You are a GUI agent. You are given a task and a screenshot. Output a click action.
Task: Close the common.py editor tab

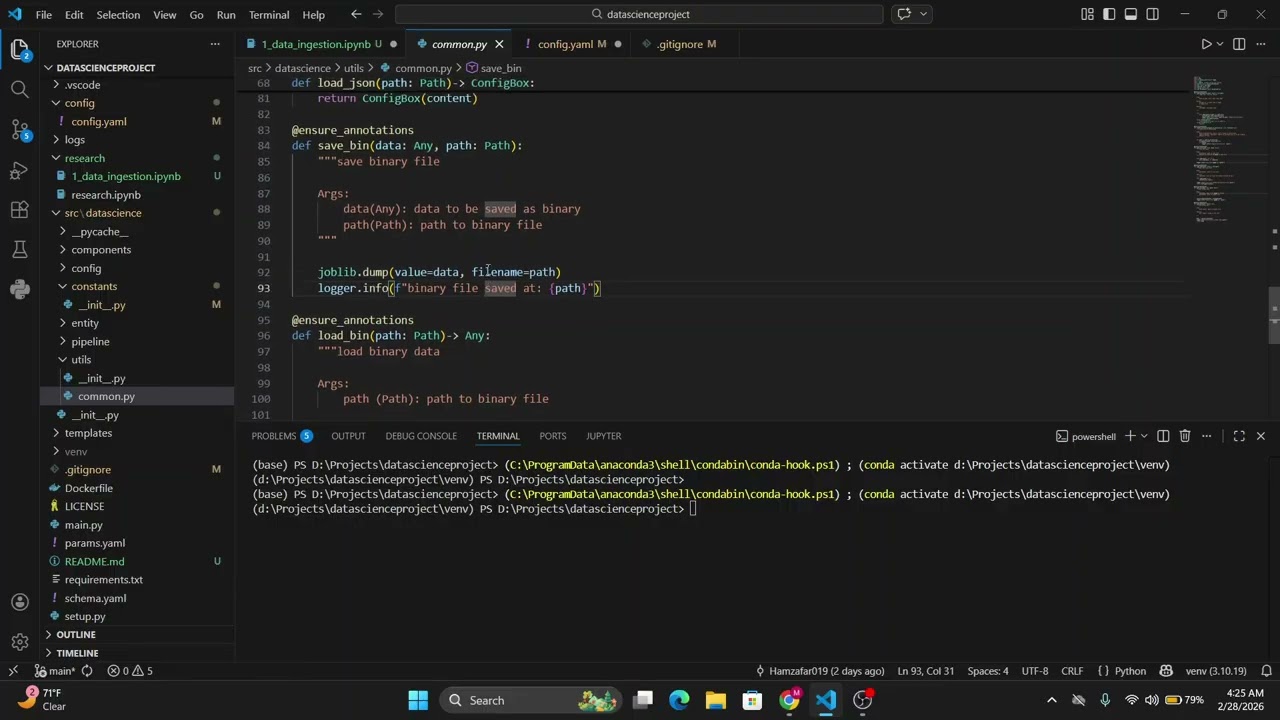[498, 44]
